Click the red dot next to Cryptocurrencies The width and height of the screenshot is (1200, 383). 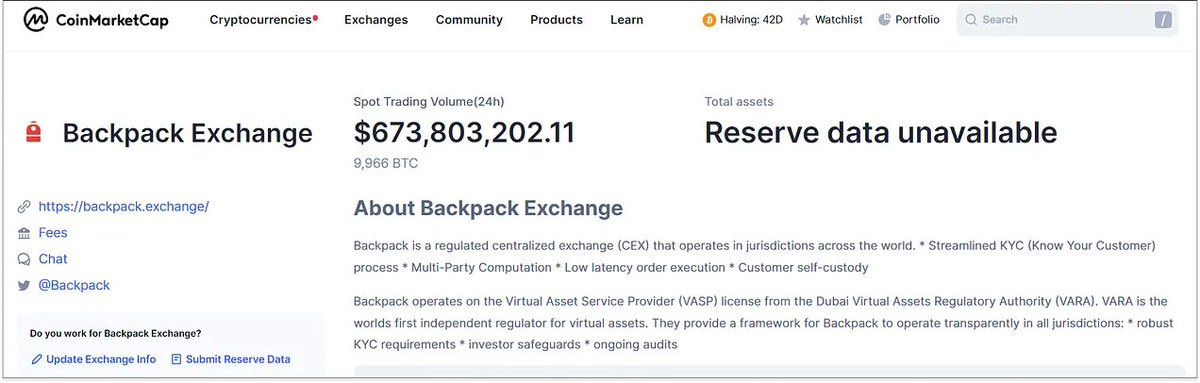tap(316, 17)
